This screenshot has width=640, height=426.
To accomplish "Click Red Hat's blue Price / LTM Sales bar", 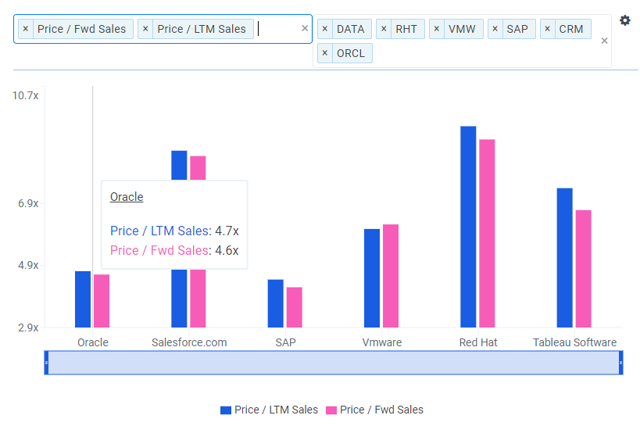I will coord(468,227).
